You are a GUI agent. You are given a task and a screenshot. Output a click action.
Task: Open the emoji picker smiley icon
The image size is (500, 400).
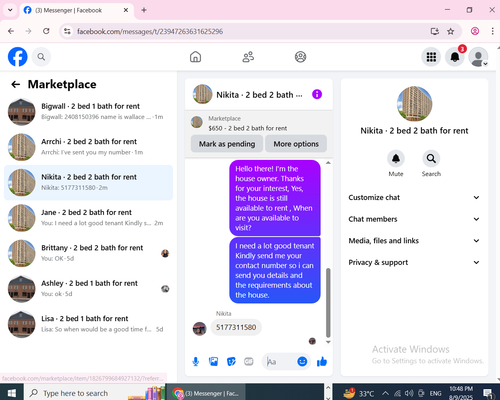tap(302, 362)
